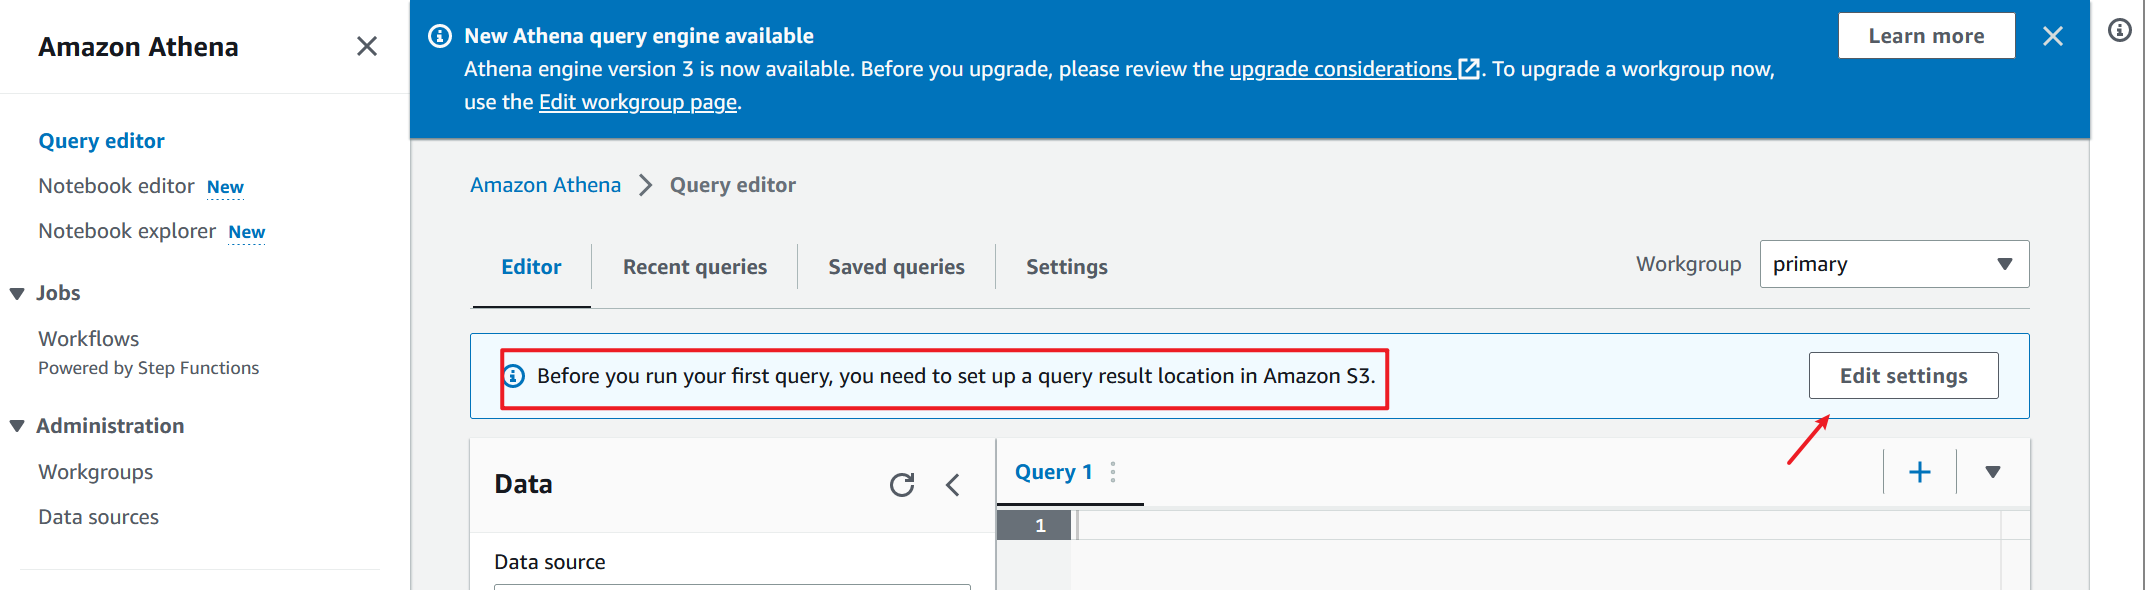Open Query 1 tab options menu
Viewport: 2145px width, 590px height.
1113,472
